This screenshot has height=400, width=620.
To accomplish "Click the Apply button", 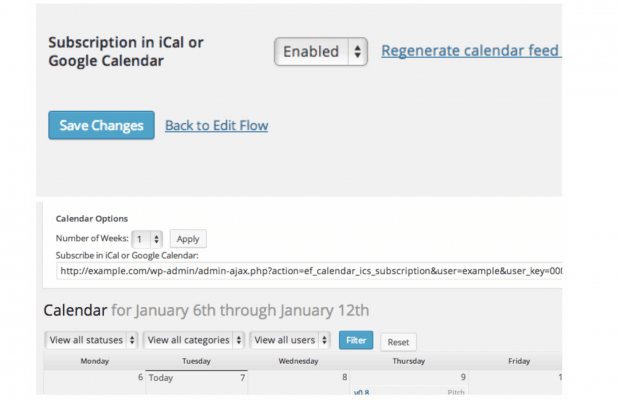I will point(188,239).
